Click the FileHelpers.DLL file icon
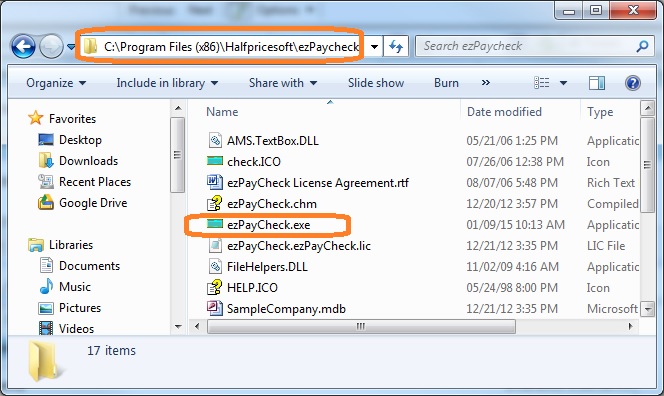The width and height of the screenshot is (664, 396). [x=215, y=266]
